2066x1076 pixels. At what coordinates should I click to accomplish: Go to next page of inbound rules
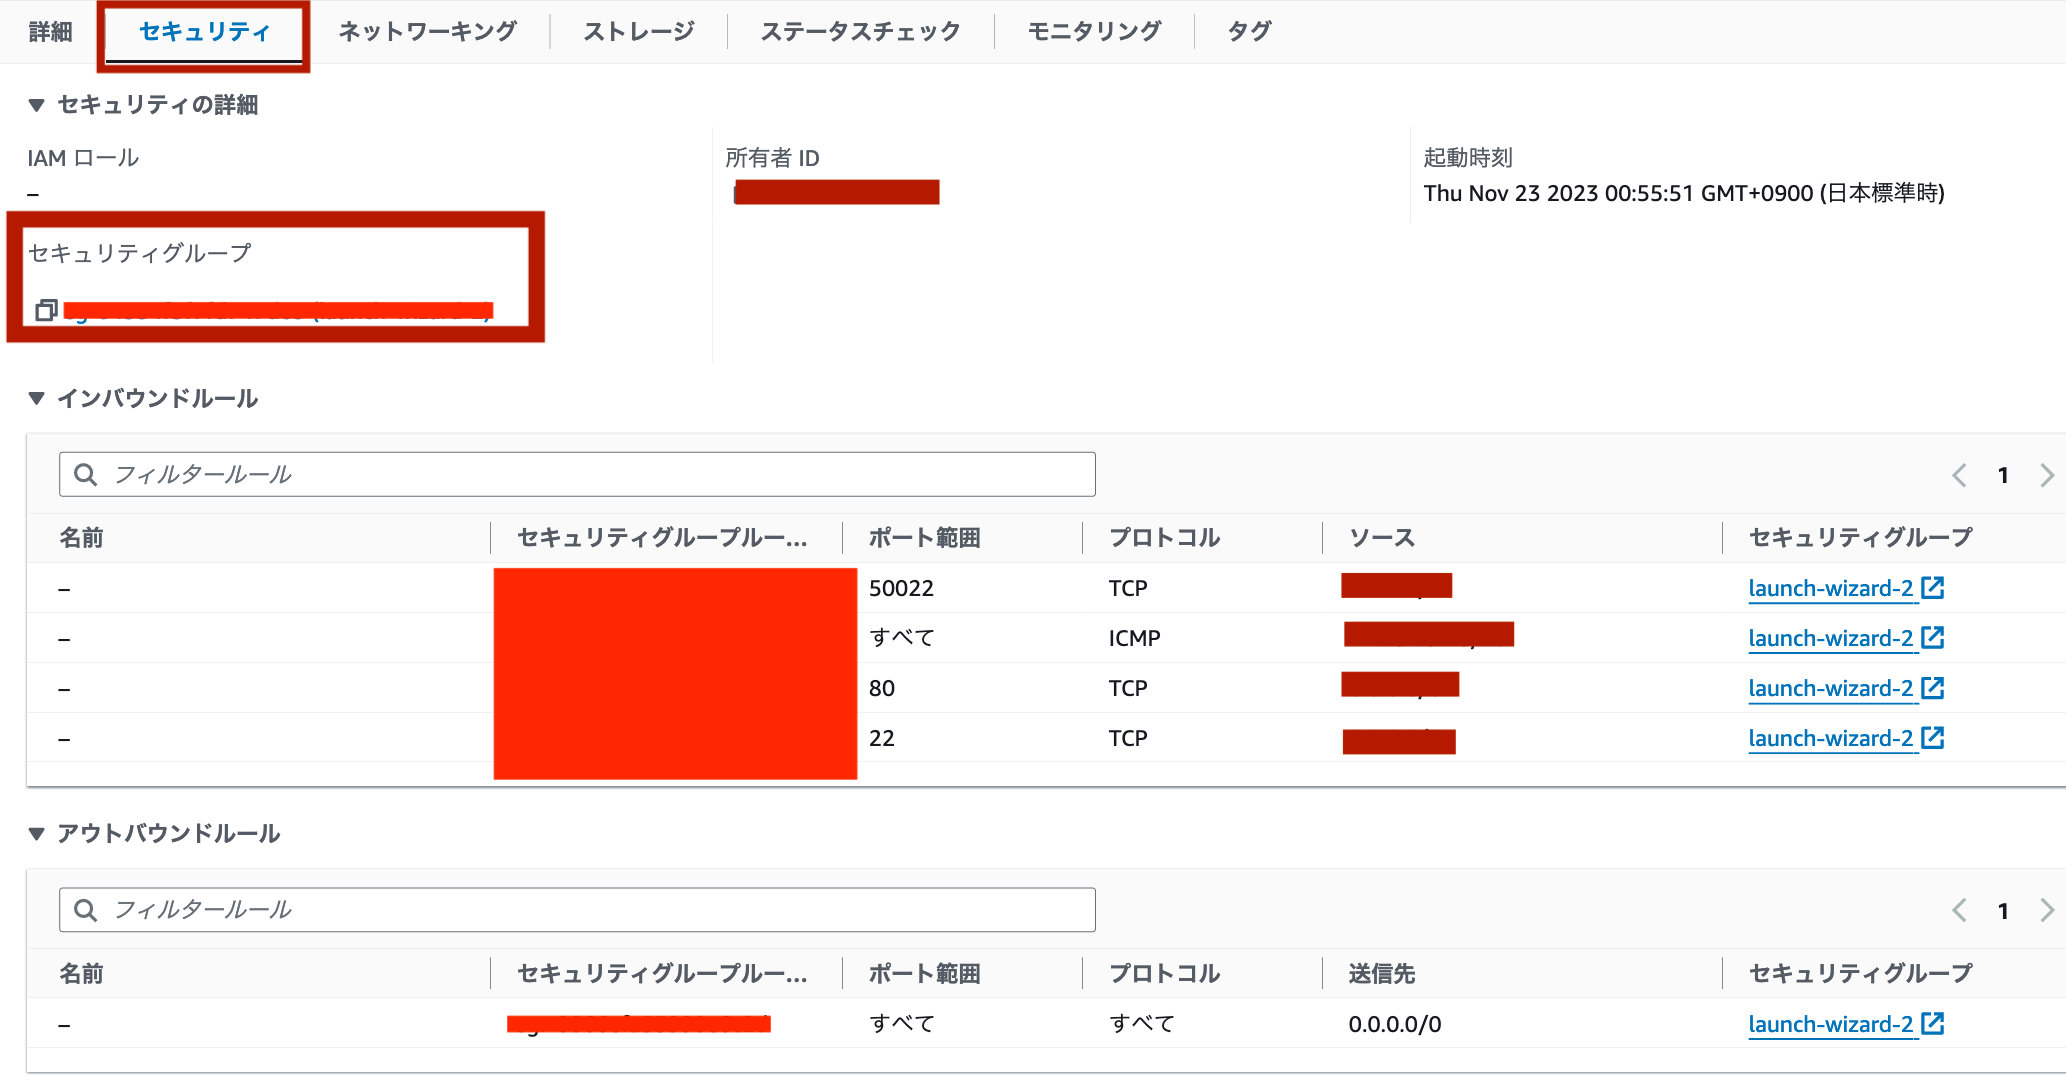[x=2047, y=475]
